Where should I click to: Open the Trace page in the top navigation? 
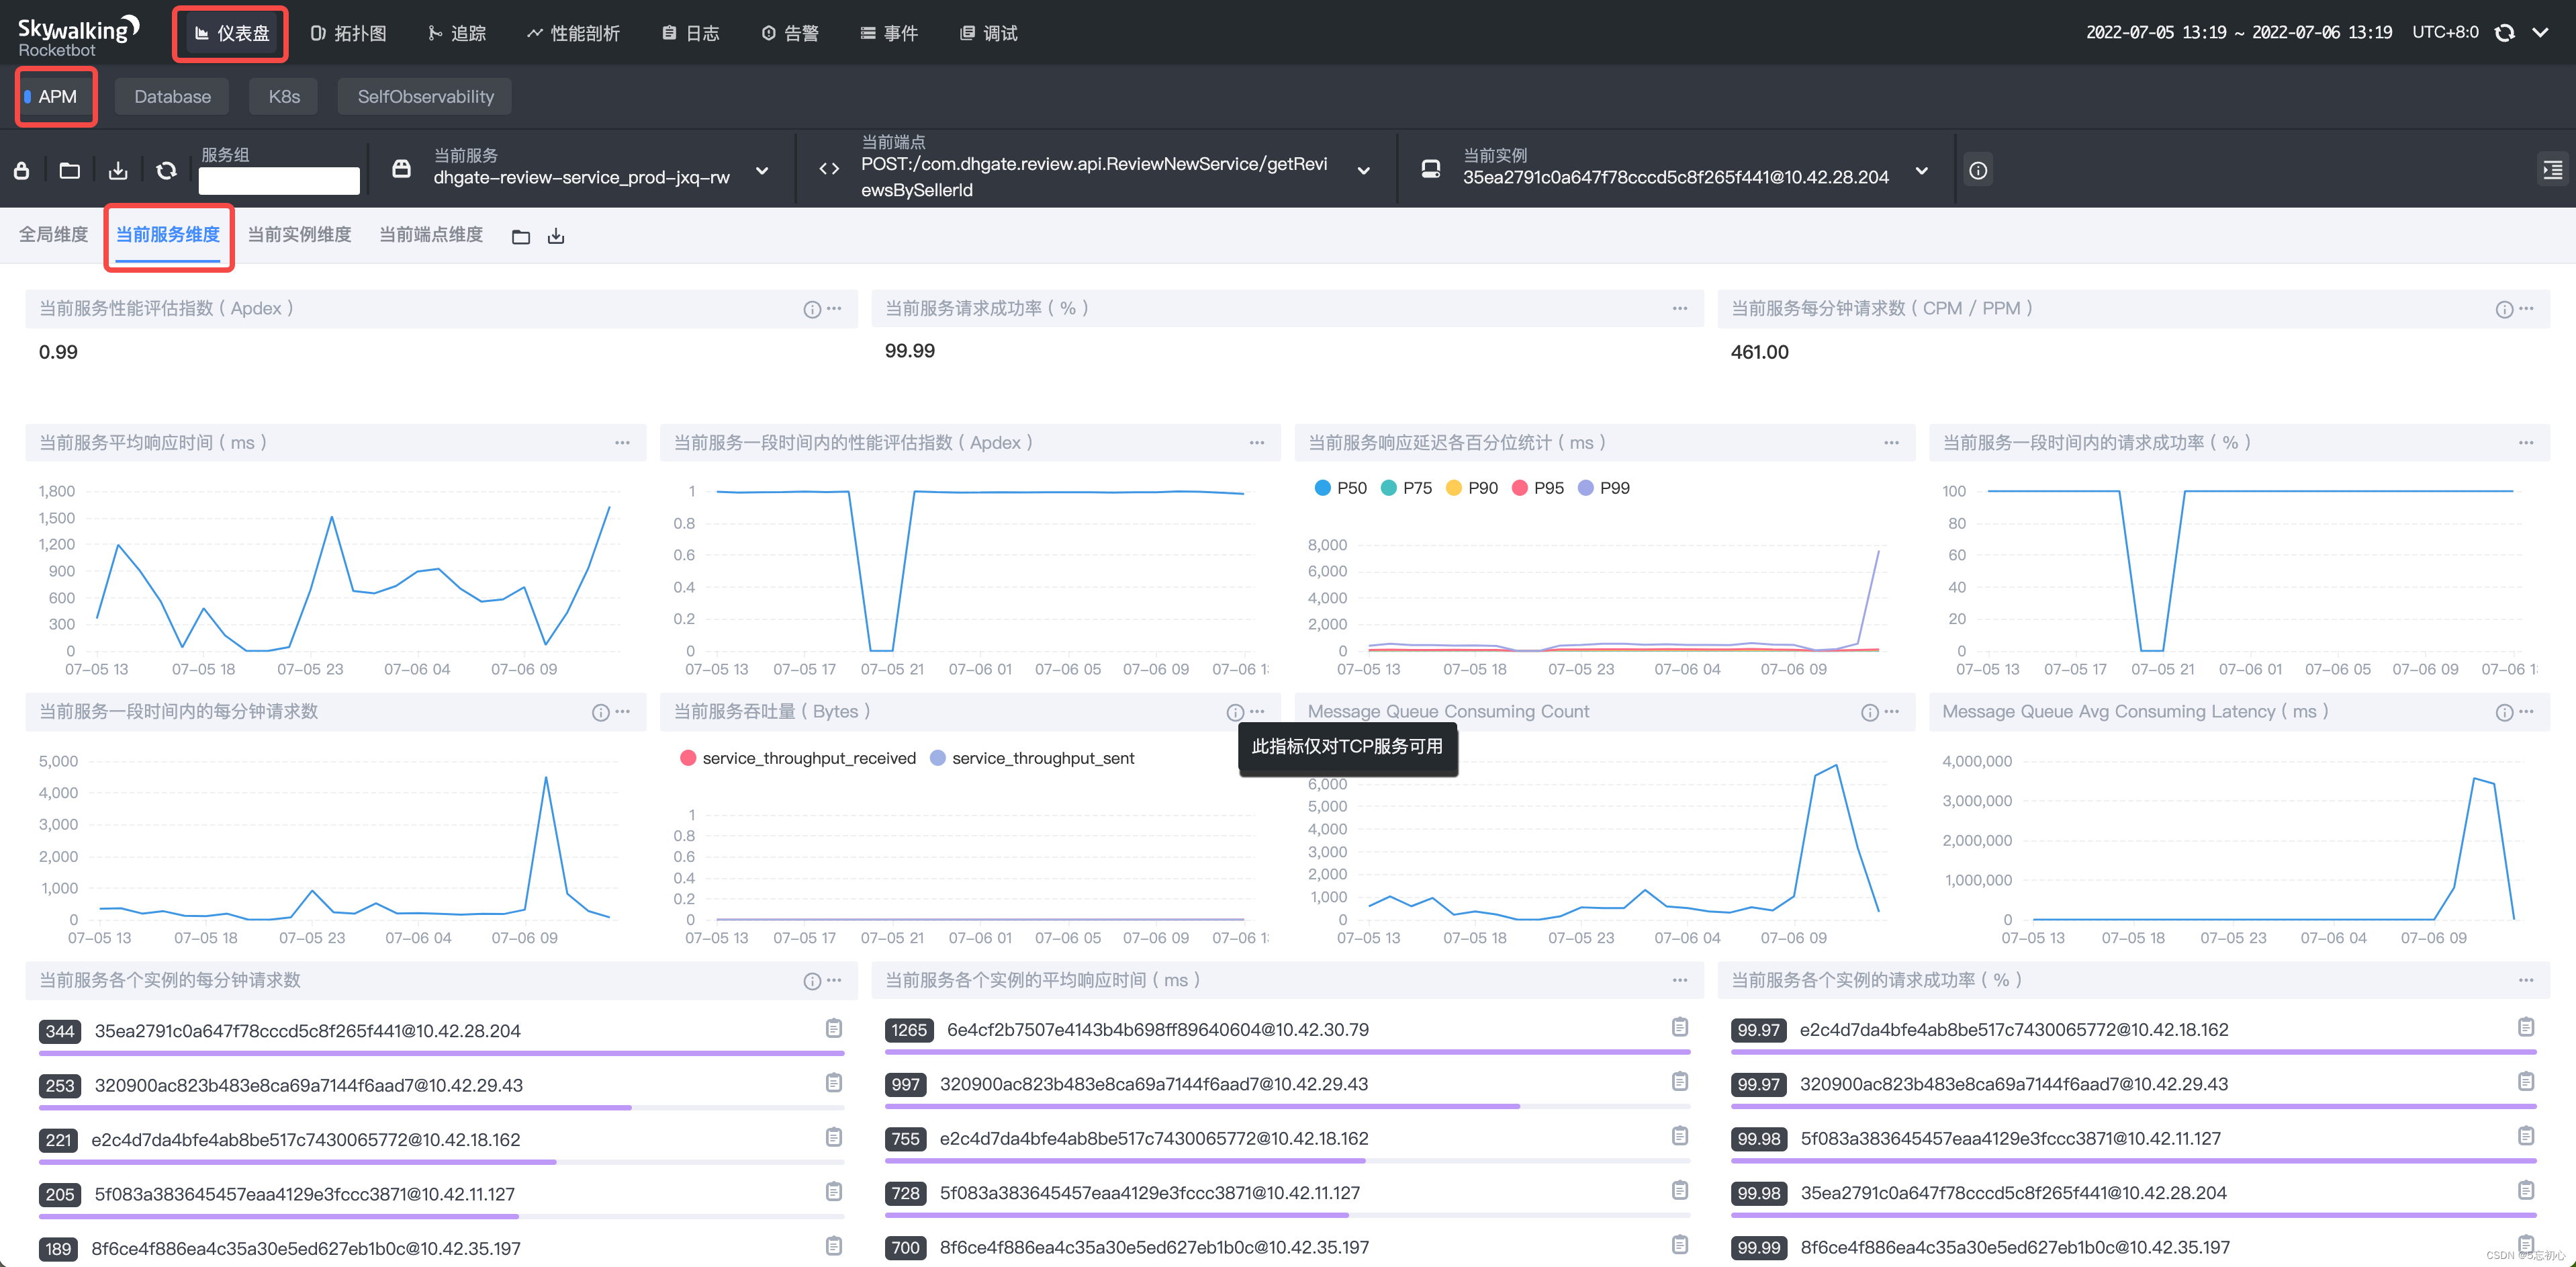[x=457, y=34]
